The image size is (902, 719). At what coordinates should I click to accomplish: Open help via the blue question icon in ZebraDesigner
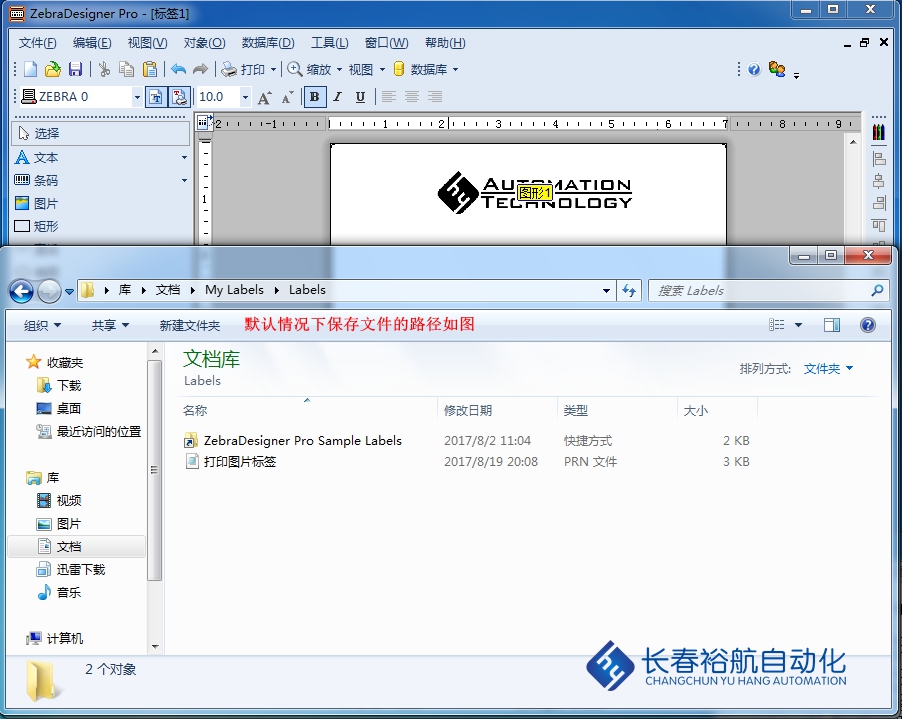754,70
